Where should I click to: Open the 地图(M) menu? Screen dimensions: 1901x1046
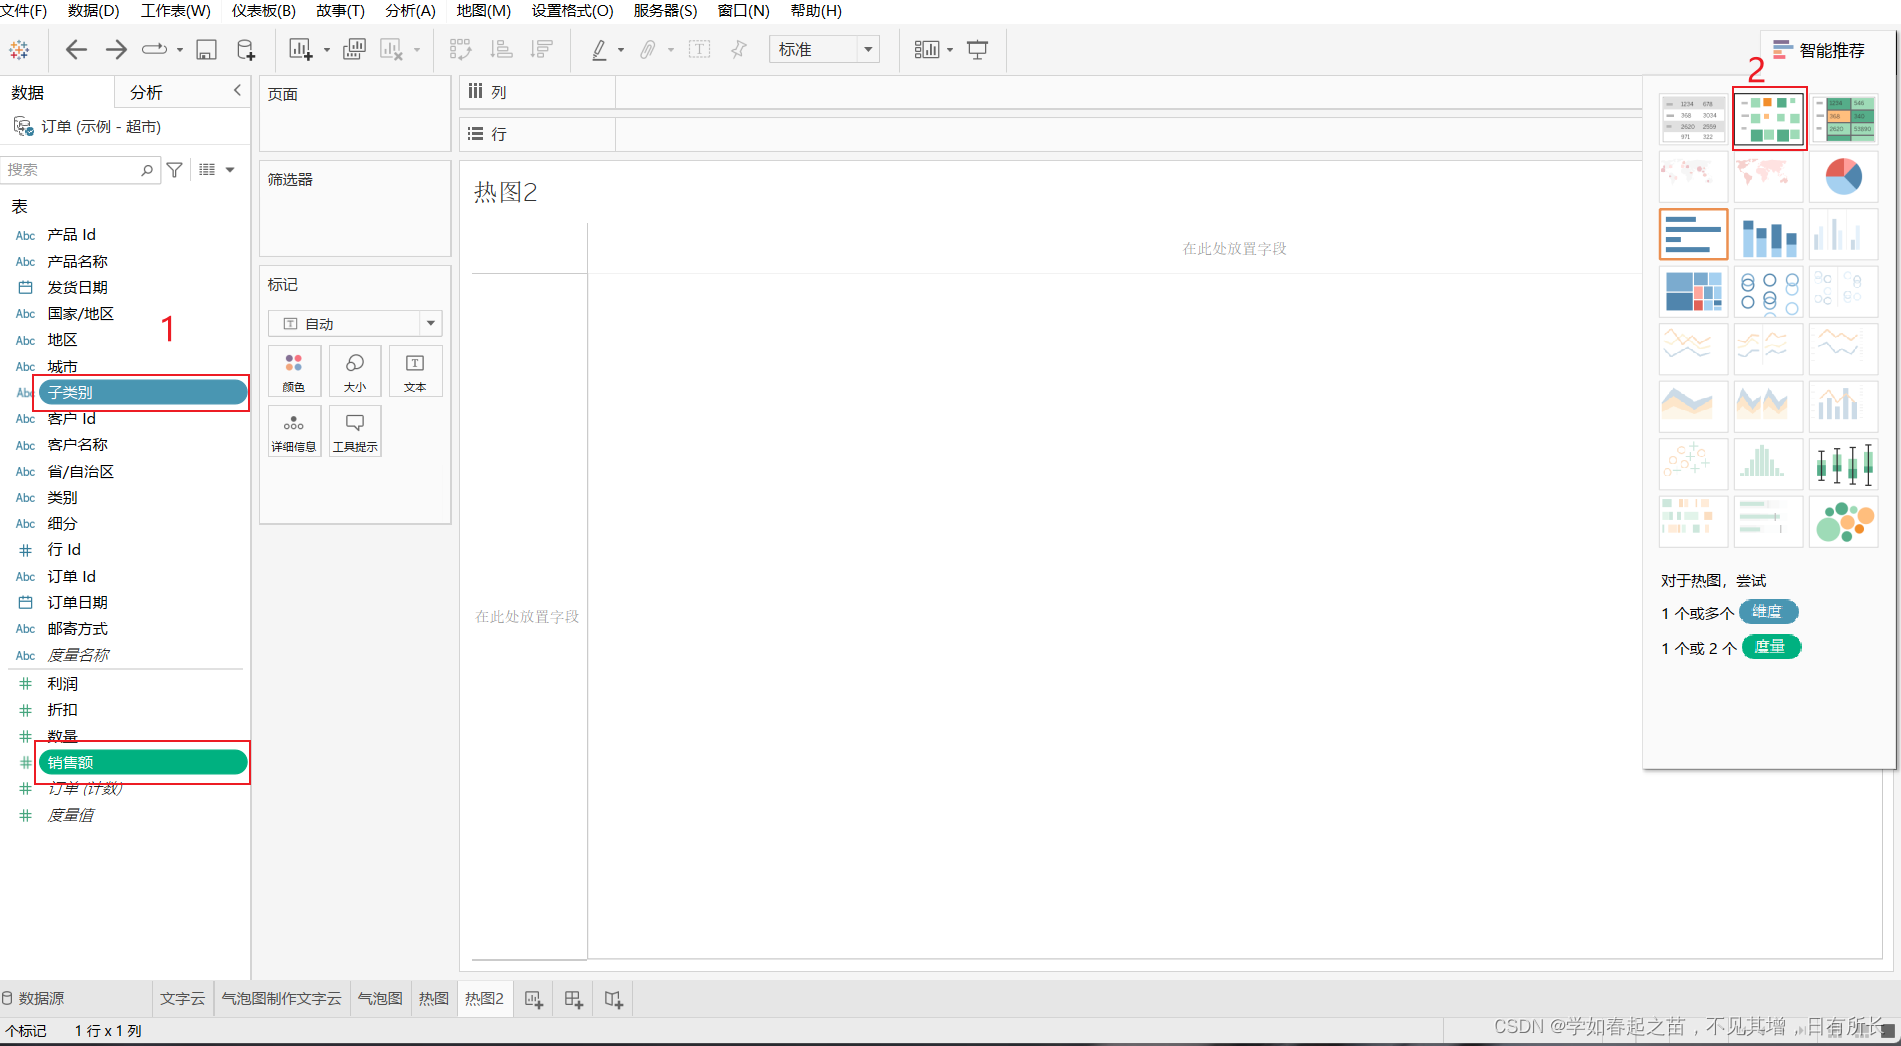[x=483, y=10]
